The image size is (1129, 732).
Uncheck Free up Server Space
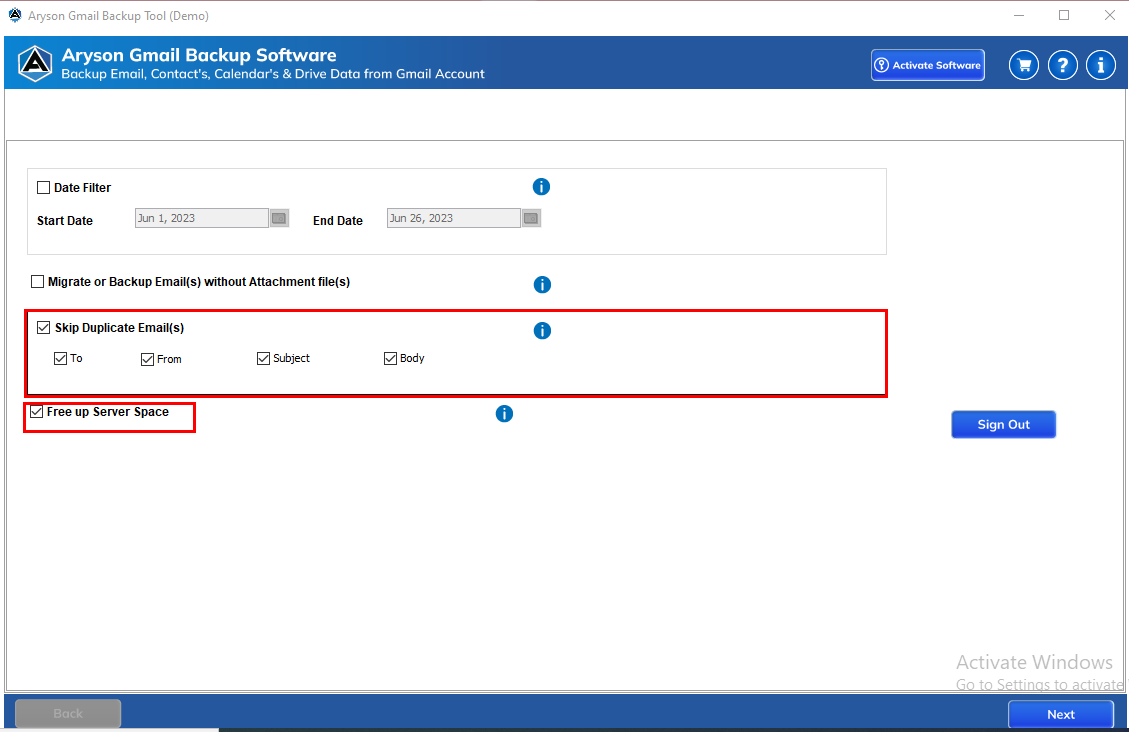tap(36, 412)
